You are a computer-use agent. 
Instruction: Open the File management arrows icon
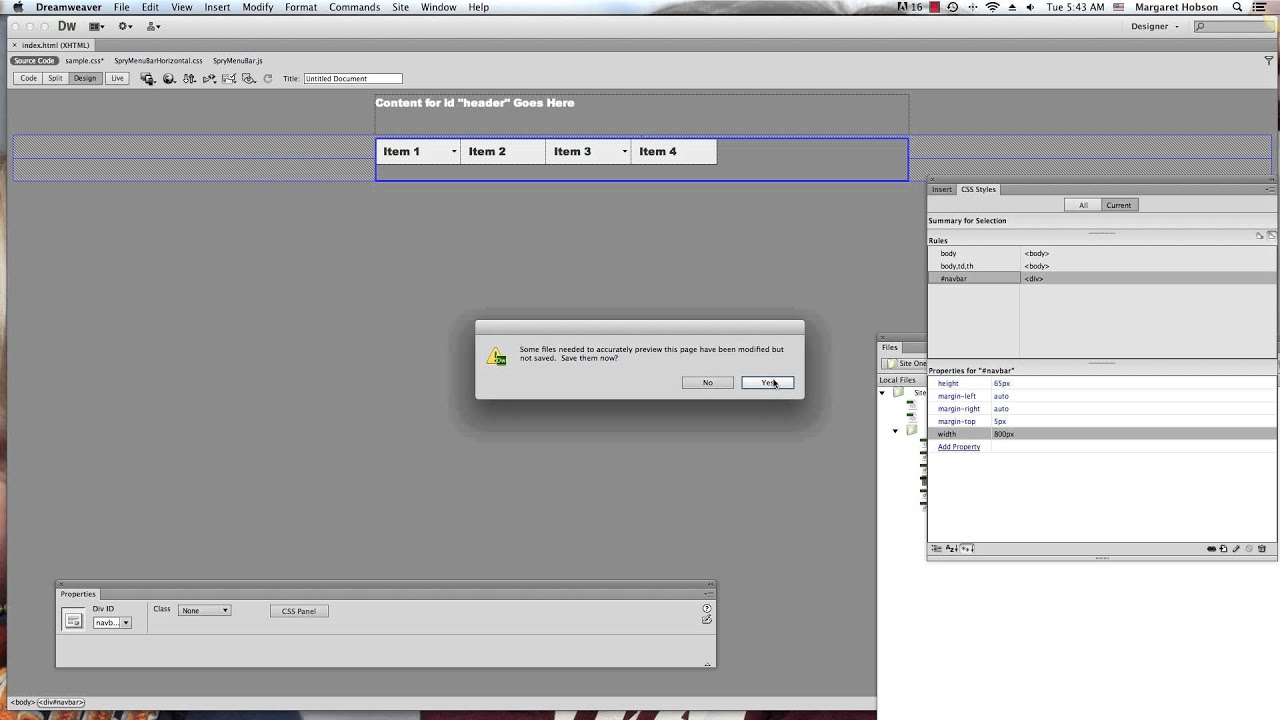[x=189, y=79]
